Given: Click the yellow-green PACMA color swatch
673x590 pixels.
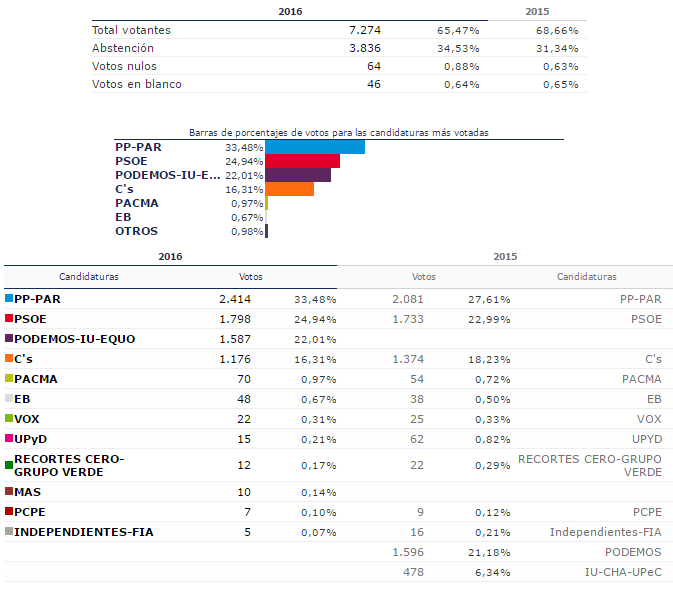Looking at the screenshot, I should point(9,378).
